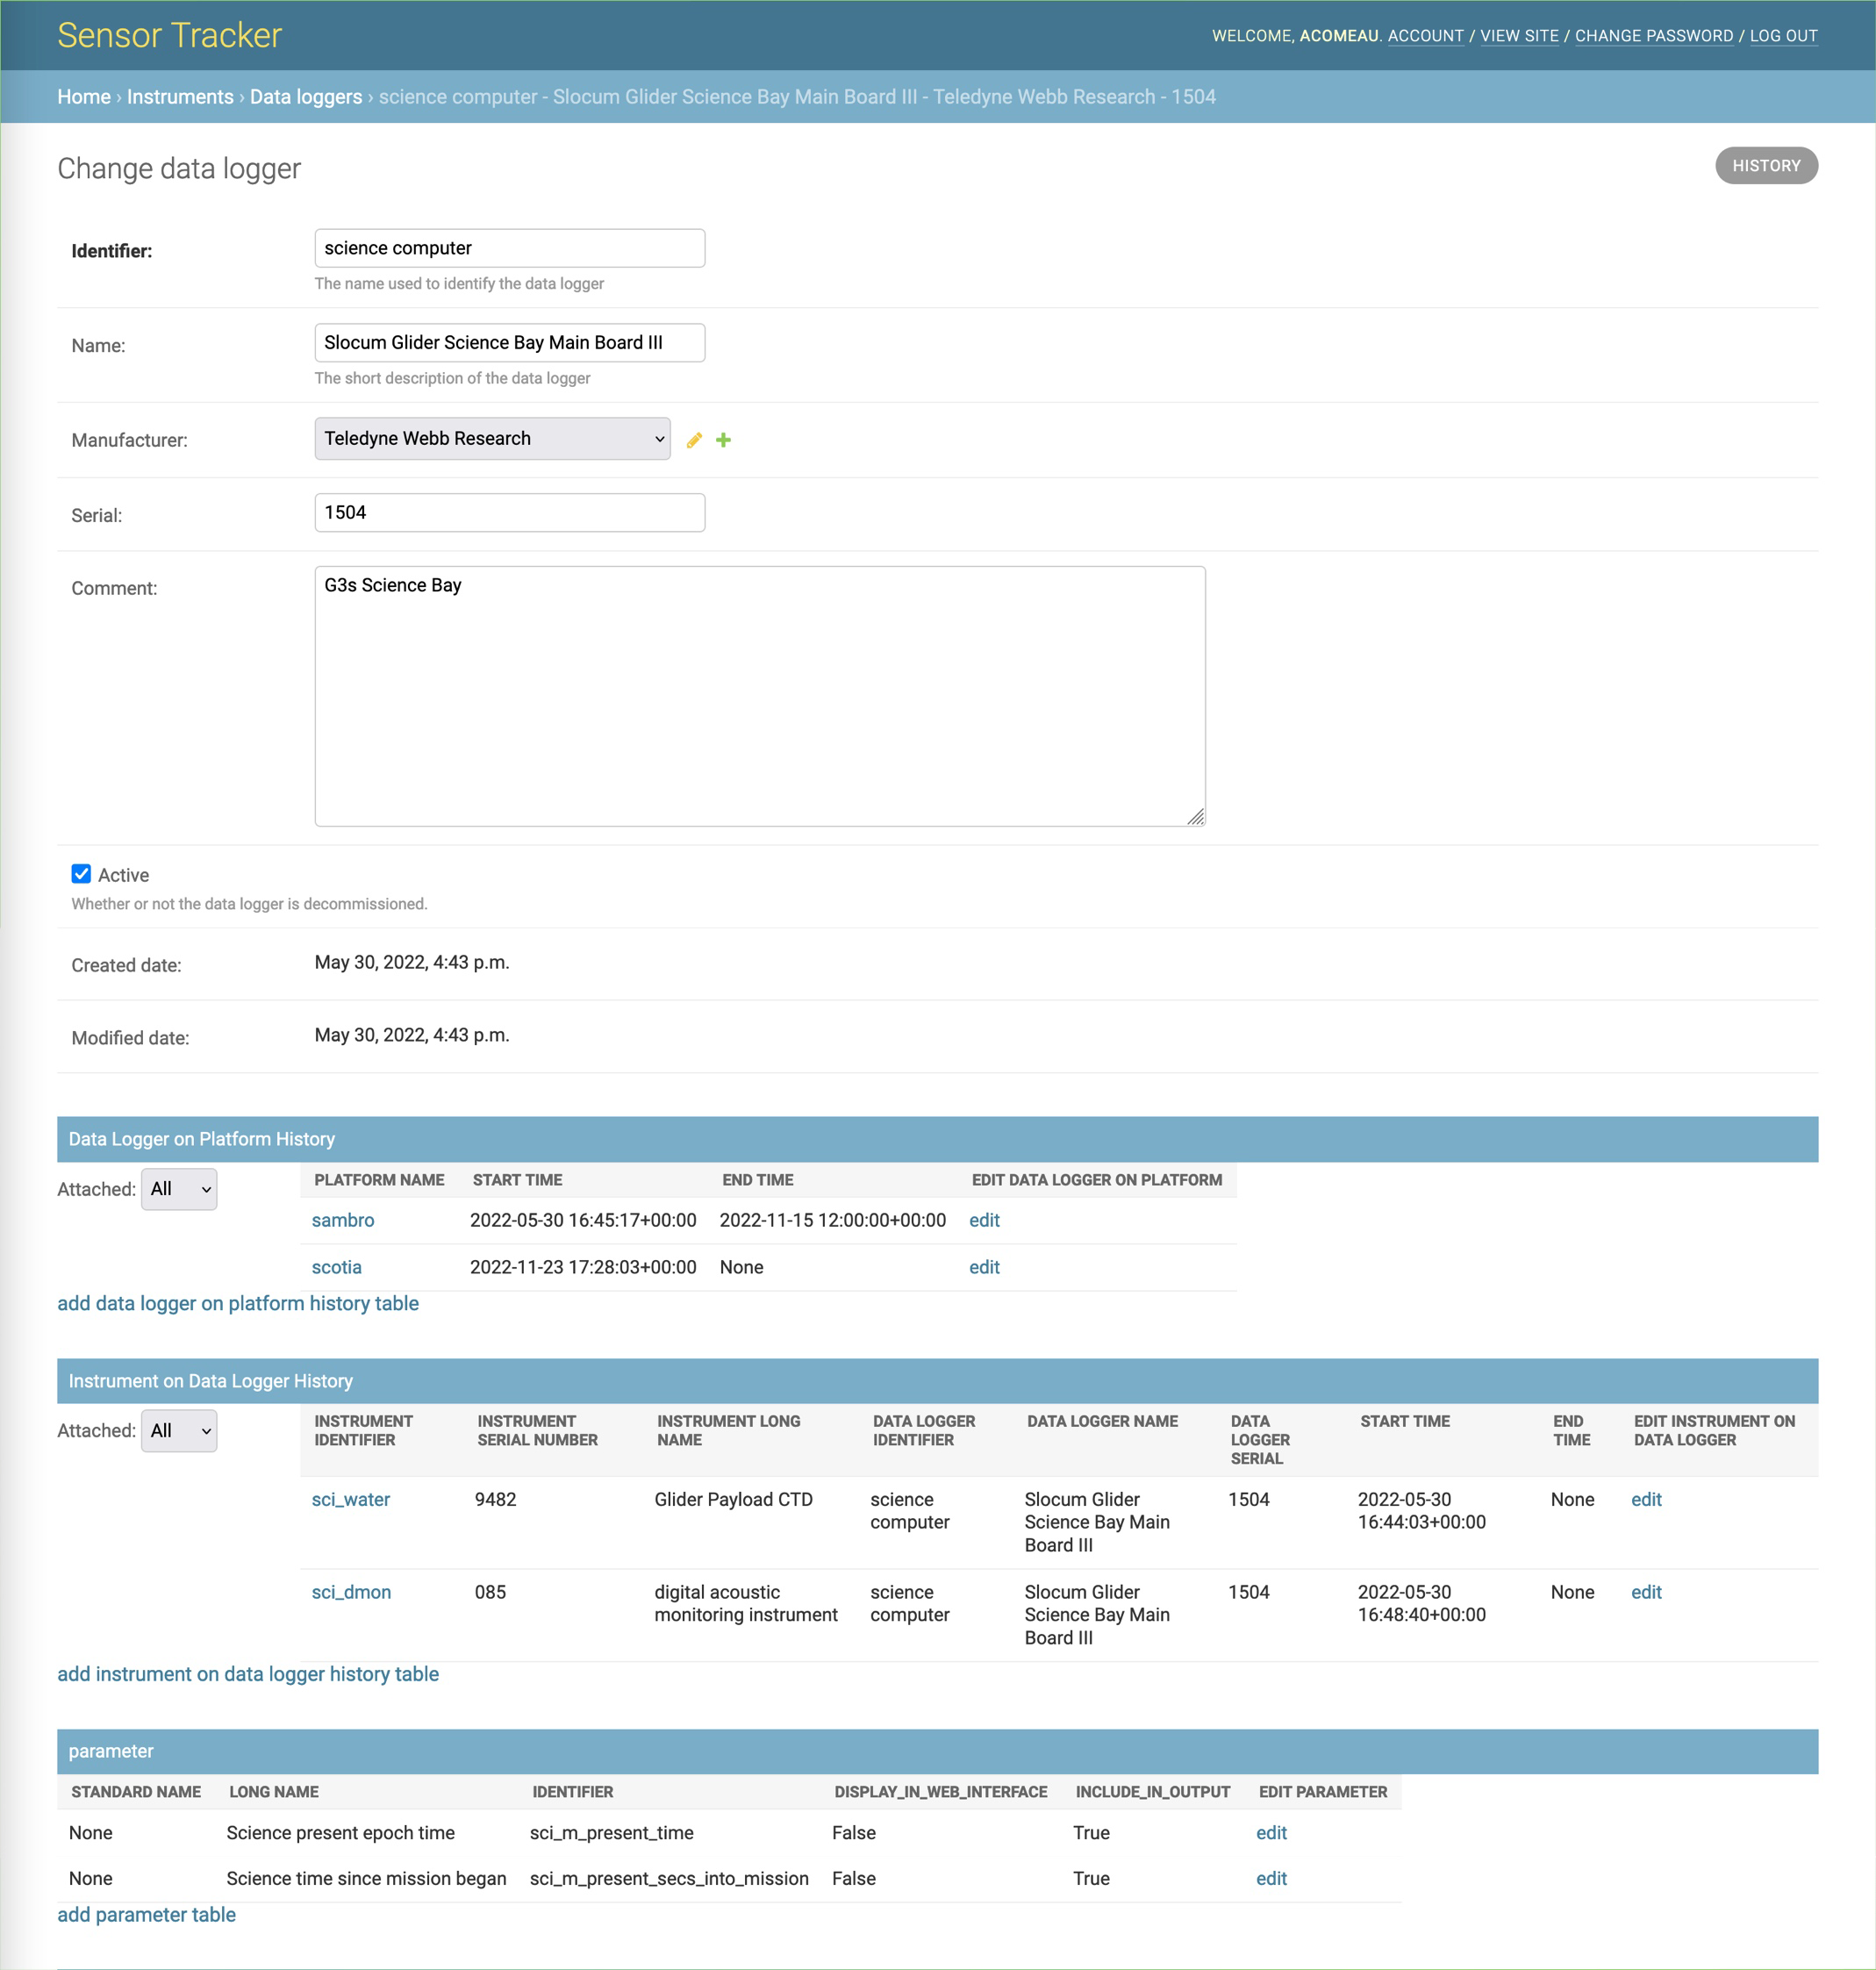This screenshot has width=1876, height=1970.
Task: Click the green plus add manufacturer icon
Action: [x=723, y=440]
